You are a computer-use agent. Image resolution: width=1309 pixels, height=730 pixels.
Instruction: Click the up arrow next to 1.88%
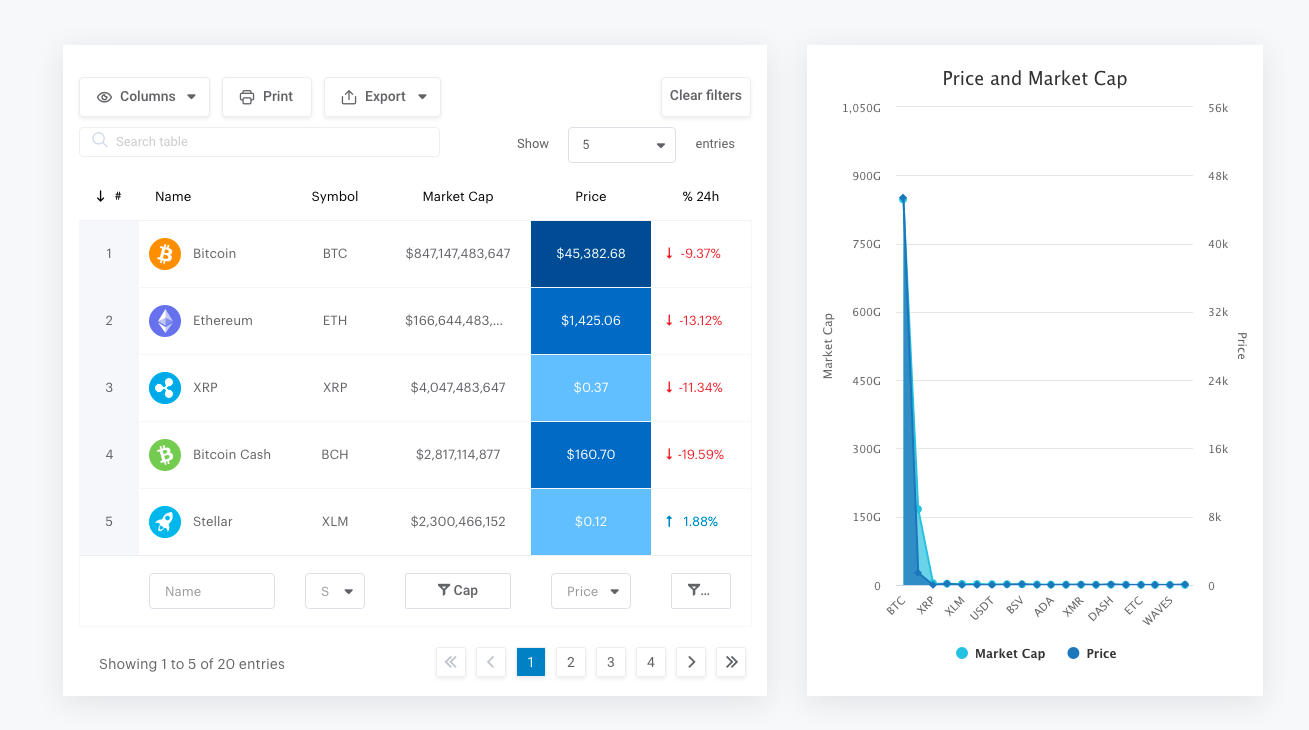pos(669,522)
